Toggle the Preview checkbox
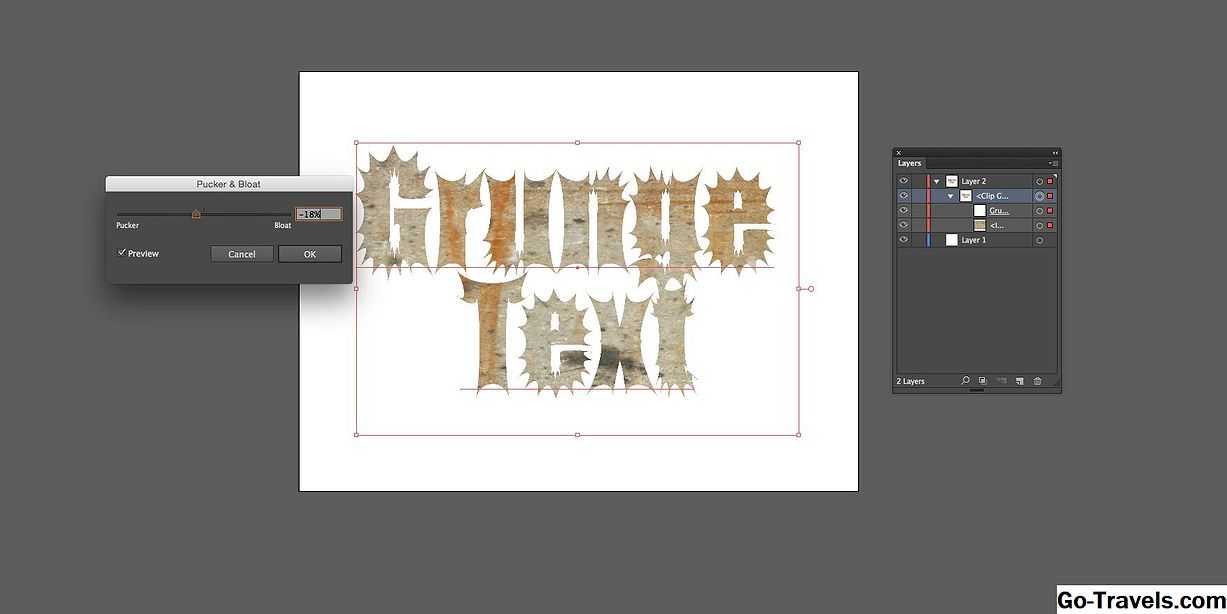The image size is (1227, 614). [x=122, y=253]
